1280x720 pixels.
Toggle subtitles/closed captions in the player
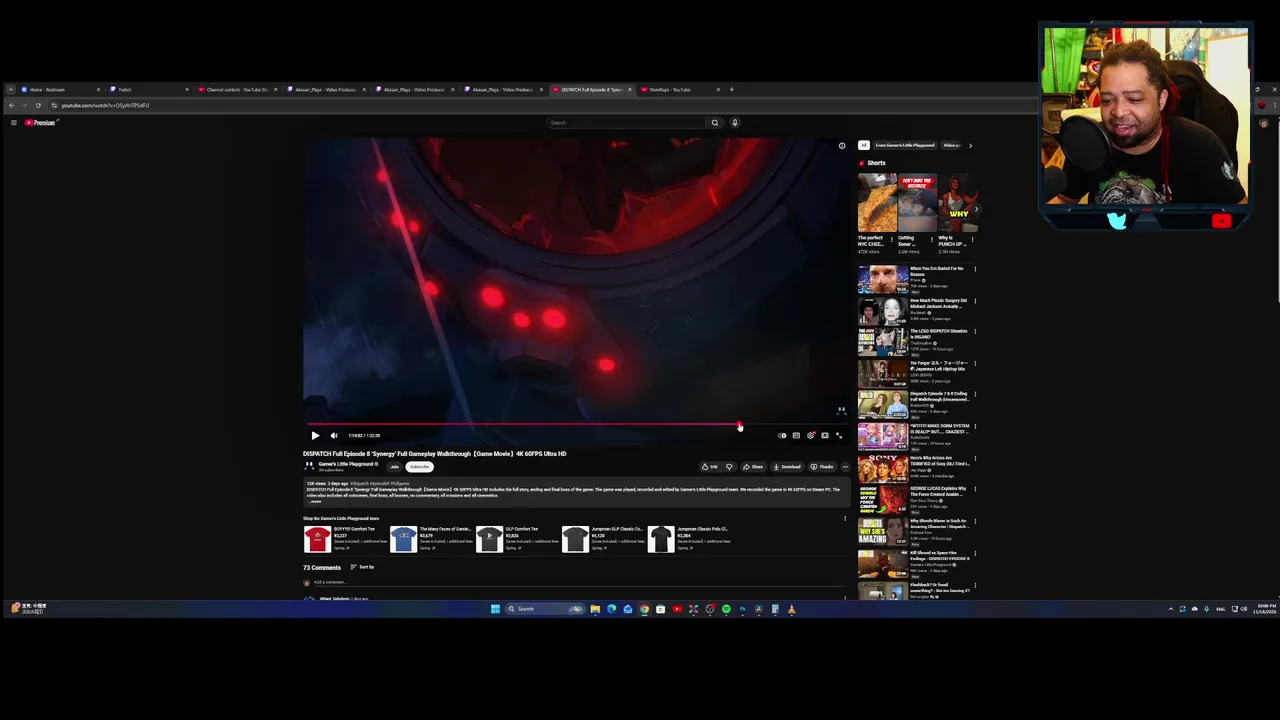coord(796,435)
